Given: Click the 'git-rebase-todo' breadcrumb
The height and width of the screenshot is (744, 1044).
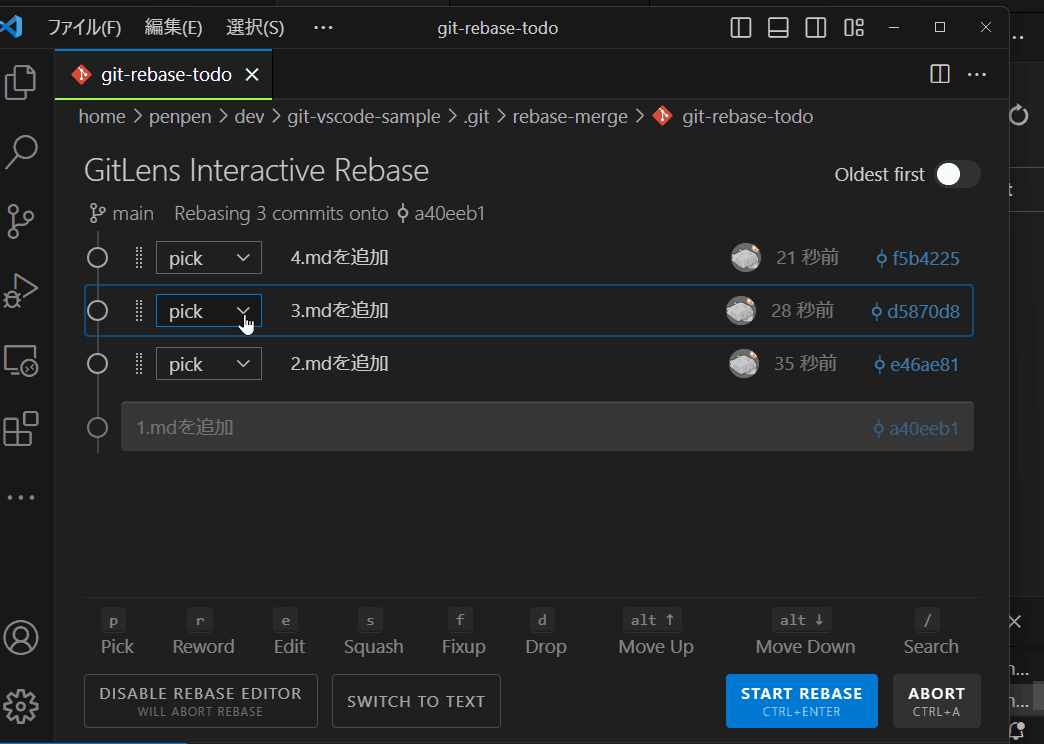Looking at the screenshot, I should (x=747, y=117).
